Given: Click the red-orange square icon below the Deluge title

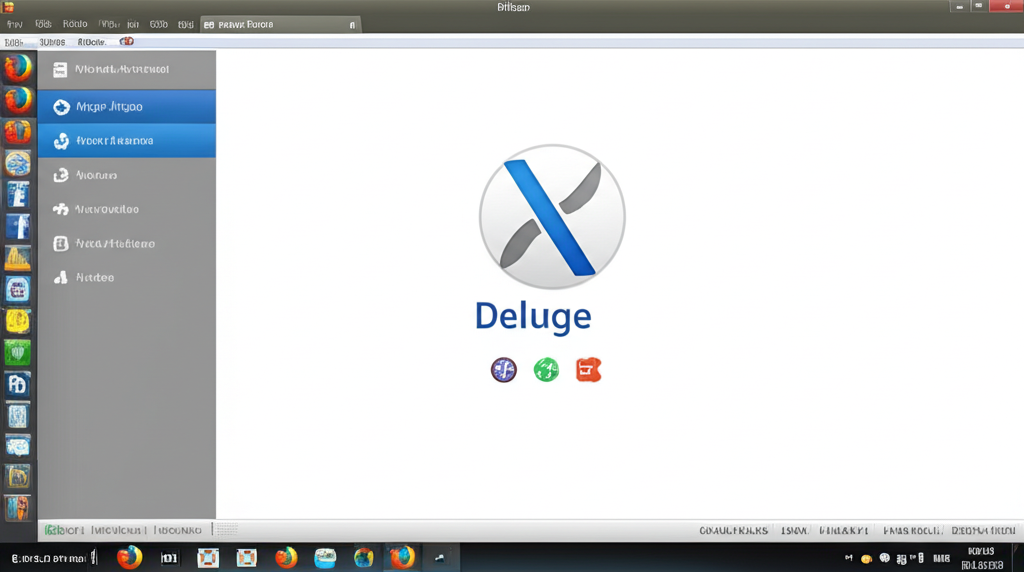Looking at the screenshot, I should pos(588,371).
